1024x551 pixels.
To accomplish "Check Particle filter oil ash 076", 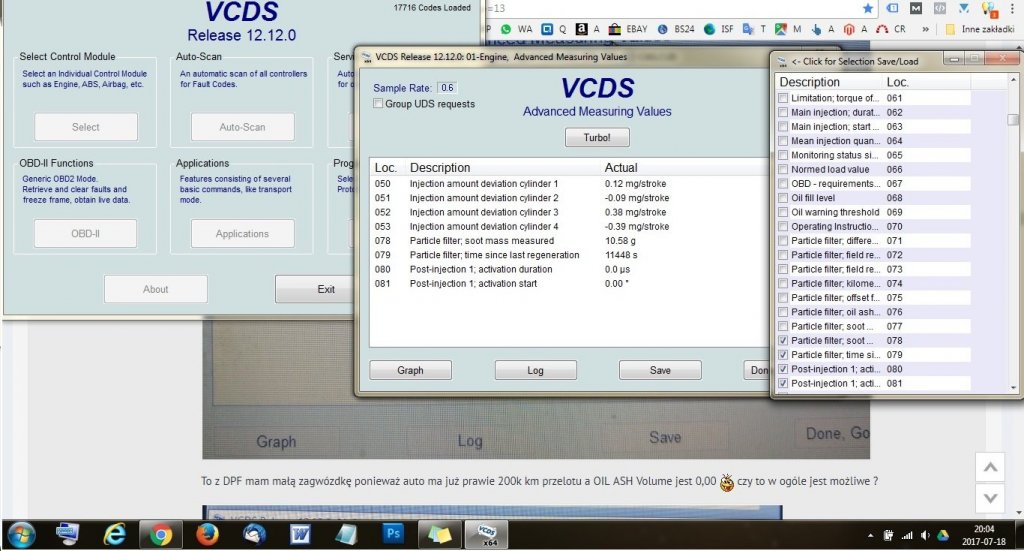I will tap(783, 312).
